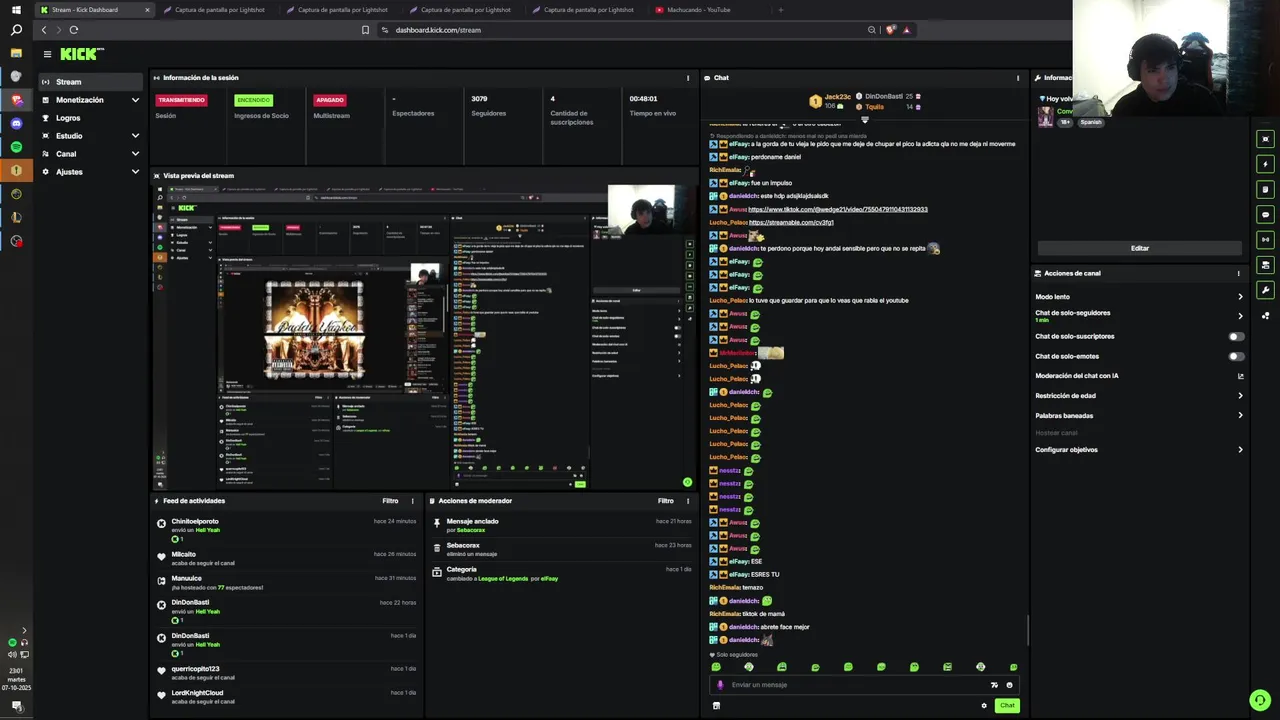Open Brave Shields lion icon
This screenshot has height=720, width=1280.
click(890, 30)
